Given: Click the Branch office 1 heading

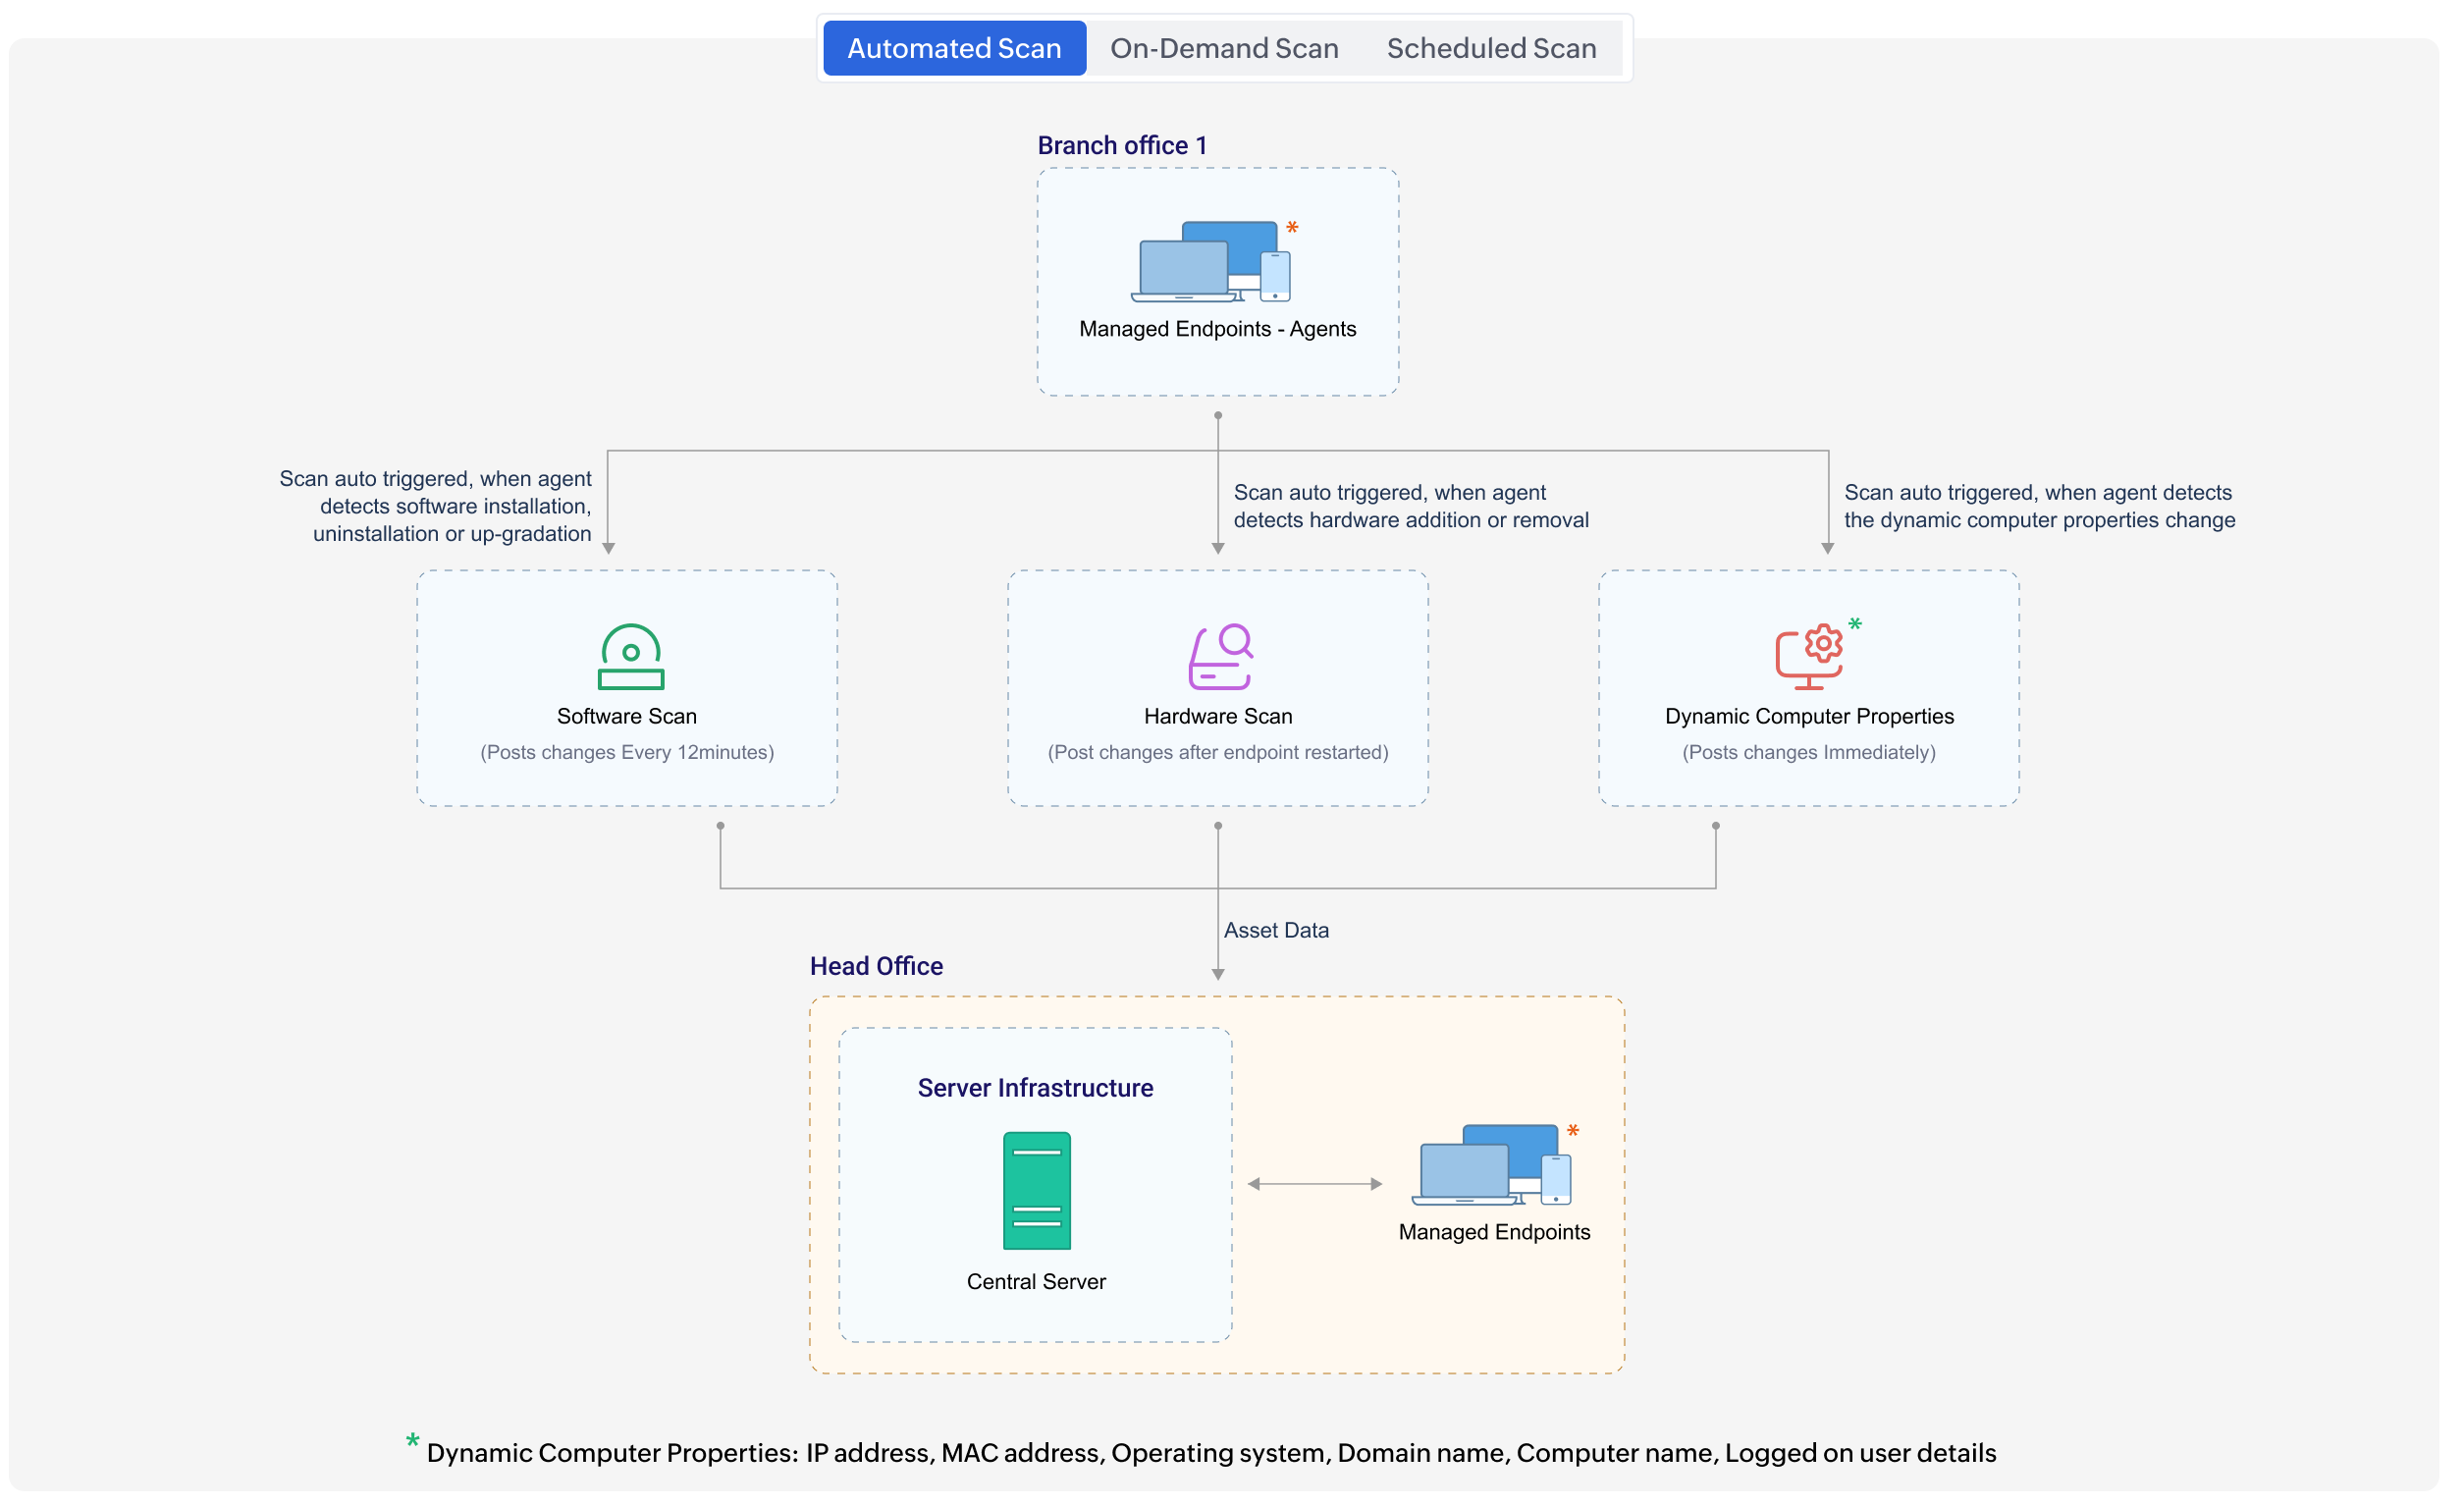Looking at the screenshot, I should pyautogui.click(x=1122, y=144).
